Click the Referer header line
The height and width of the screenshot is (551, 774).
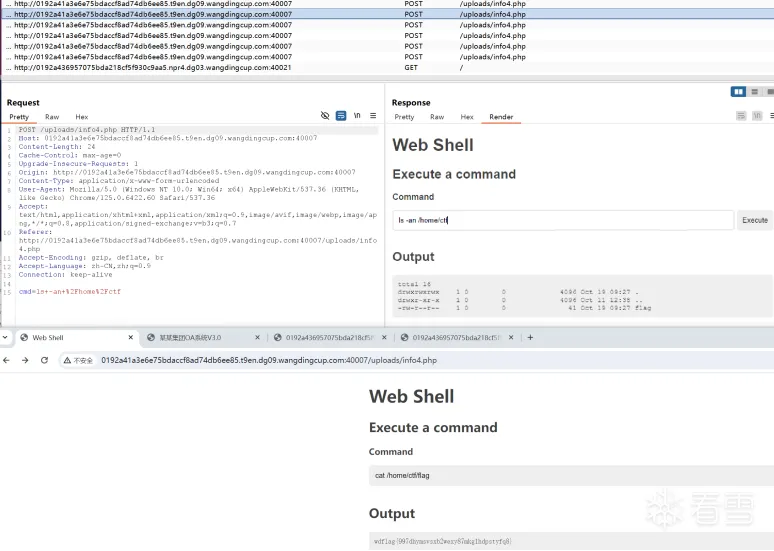tap(197, 240)
